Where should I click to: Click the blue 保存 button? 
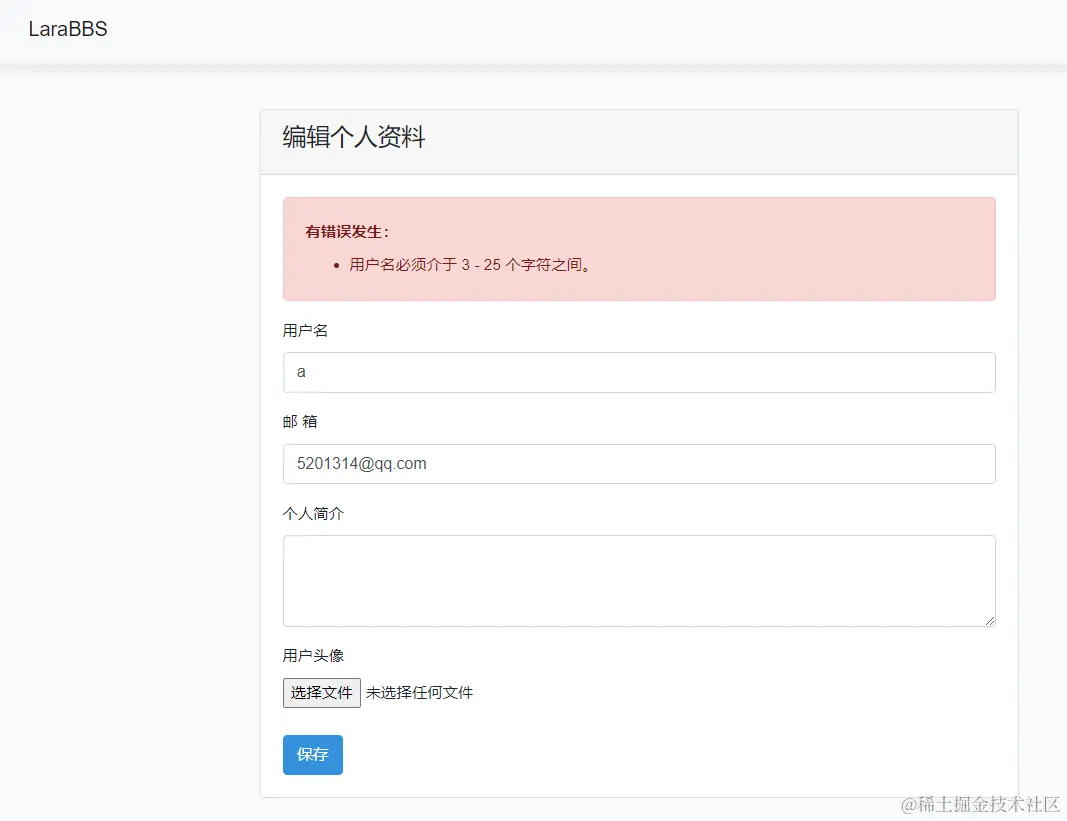(x=313, y=755)
